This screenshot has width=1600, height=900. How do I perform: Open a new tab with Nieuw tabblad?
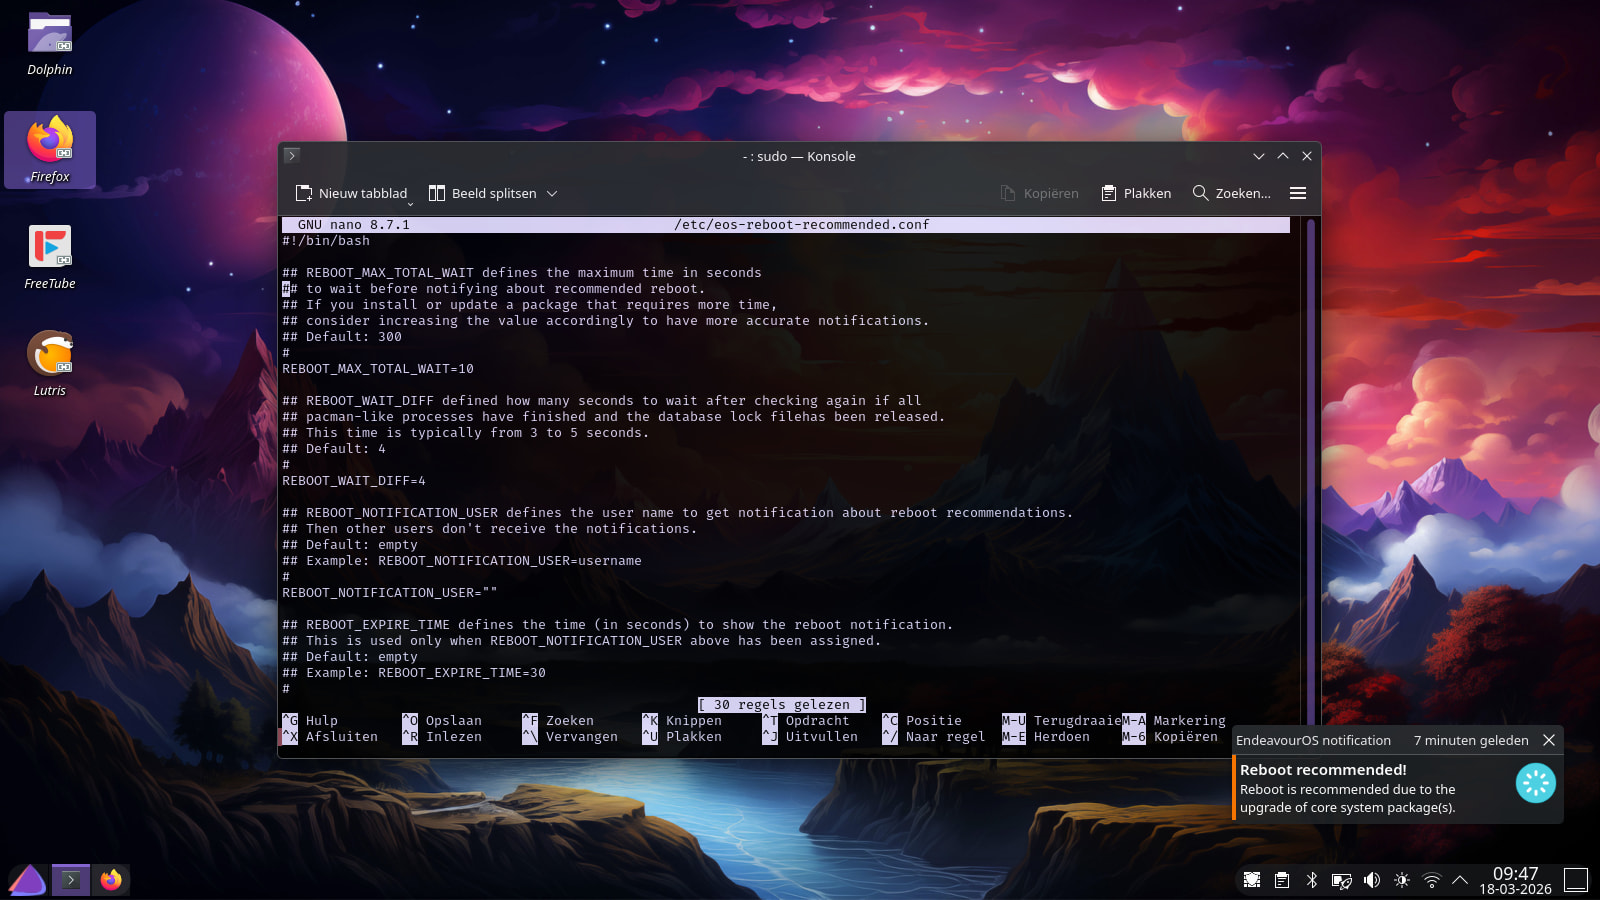352,193
